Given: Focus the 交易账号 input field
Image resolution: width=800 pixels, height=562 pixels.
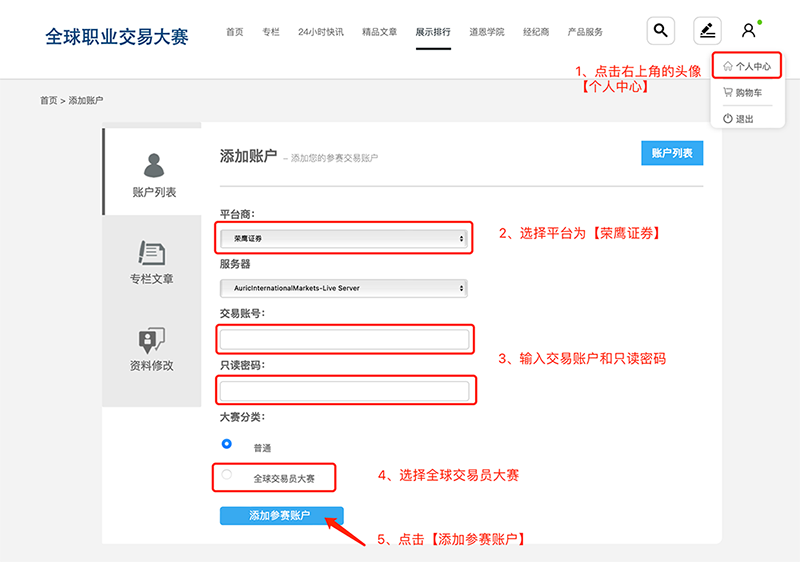Looking at the screenshot, I should 344,340.
